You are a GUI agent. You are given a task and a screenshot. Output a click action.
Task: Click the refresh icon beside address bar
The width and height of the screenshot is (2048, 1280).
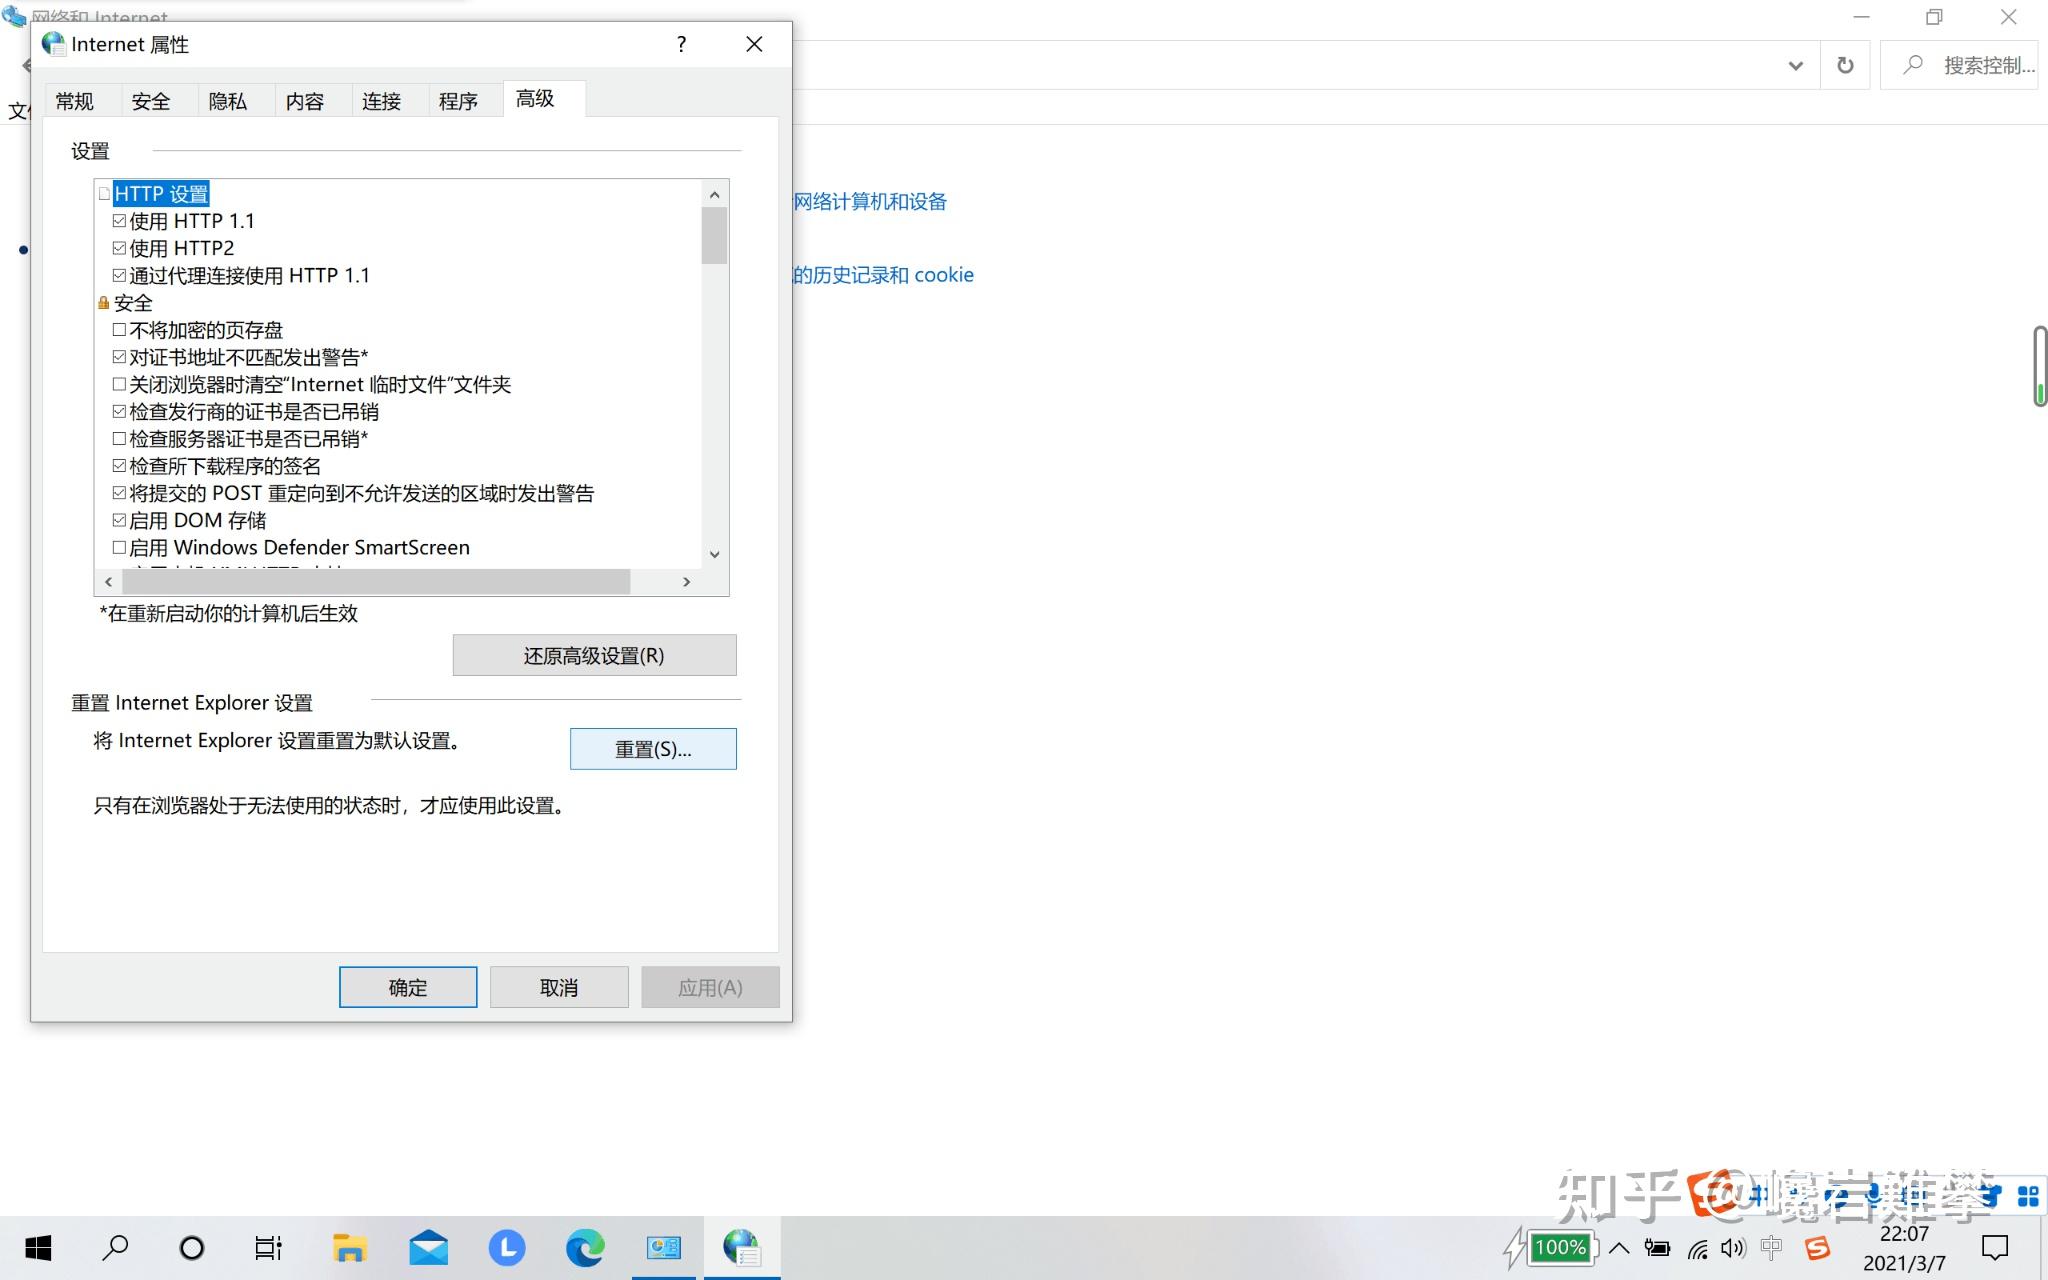[x=1845, y=66]
